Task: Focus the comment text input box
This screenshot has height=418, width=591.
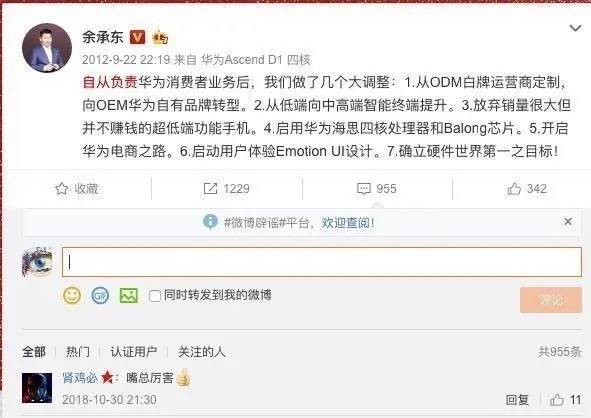Action: (322, 262)
